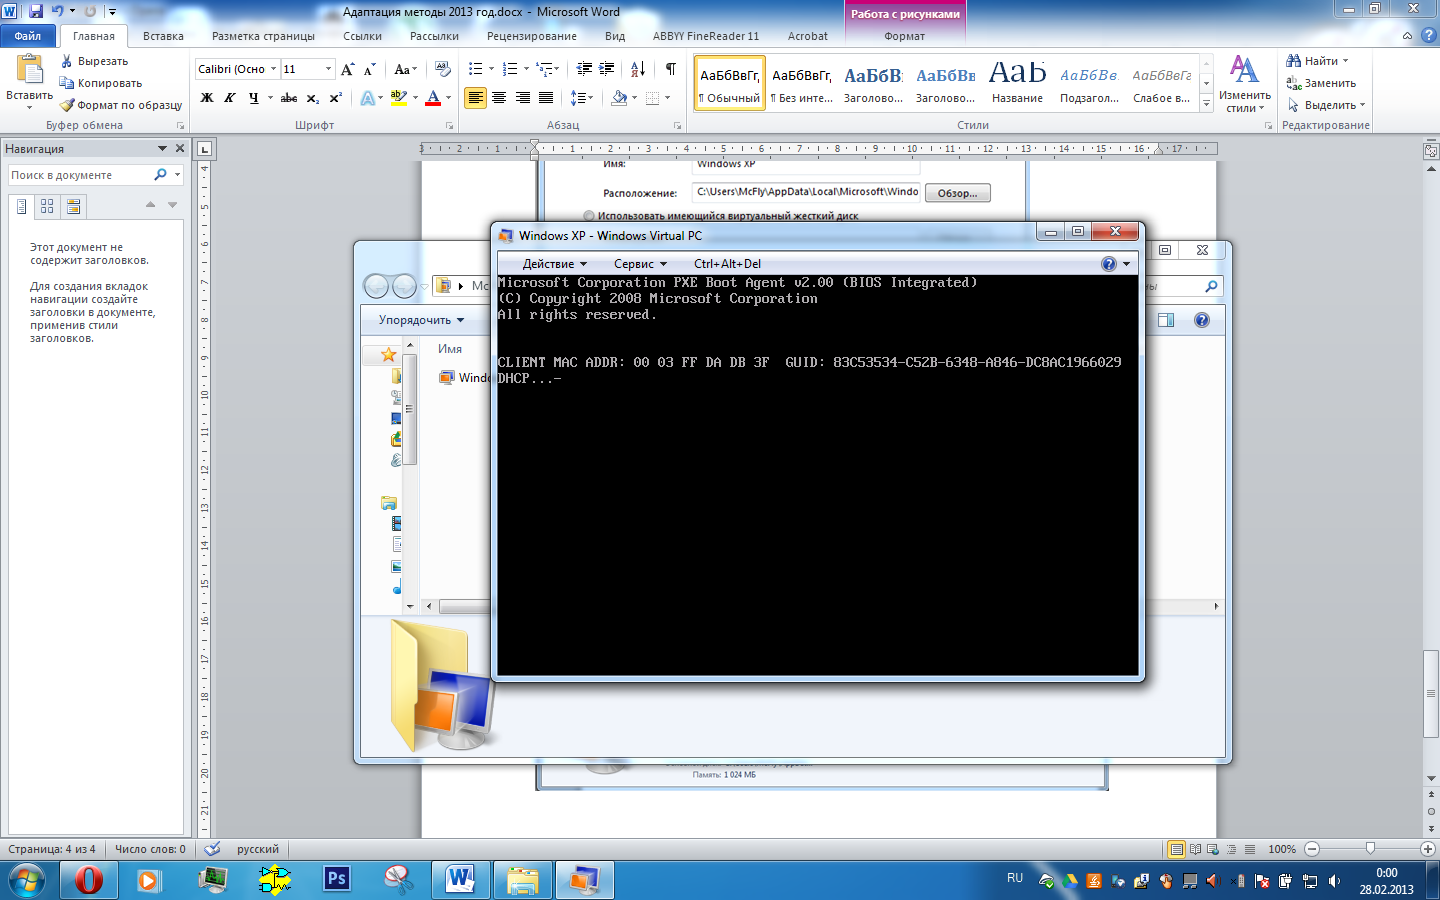Cut selection with Вырезать
The image size is (1440, 900).
pos(95,61)
